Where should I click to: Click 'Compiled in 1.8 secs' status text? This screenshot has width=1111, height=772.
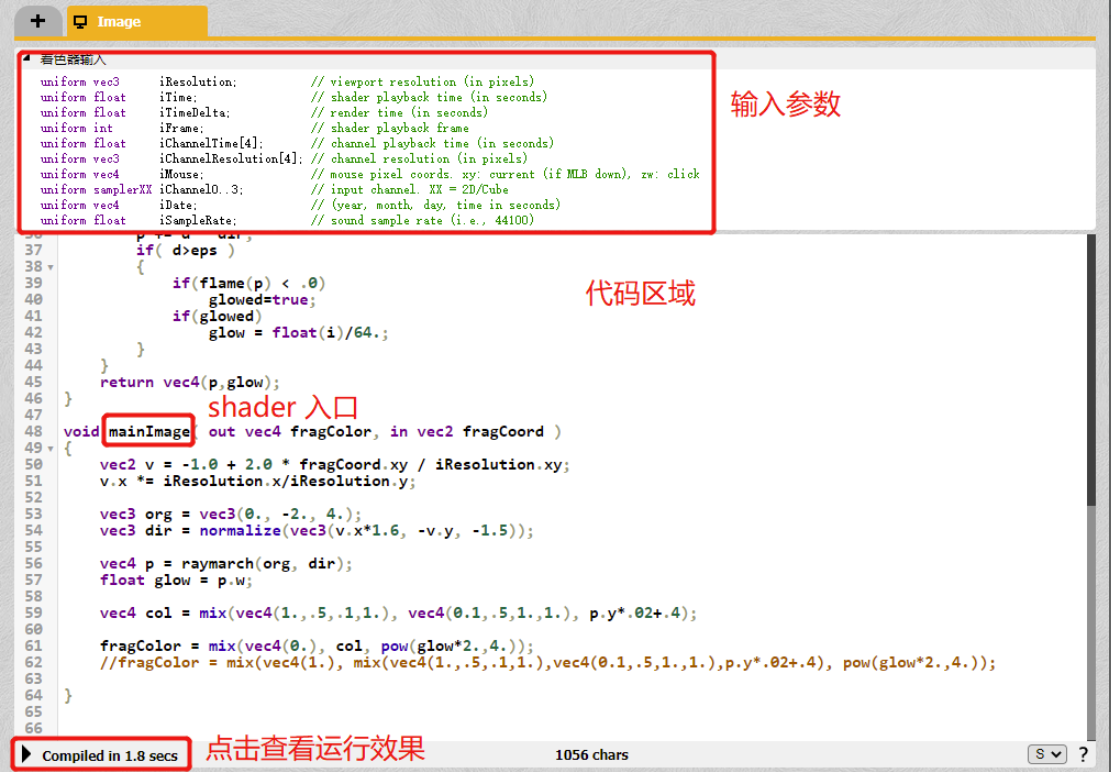[x=110, y=756]
